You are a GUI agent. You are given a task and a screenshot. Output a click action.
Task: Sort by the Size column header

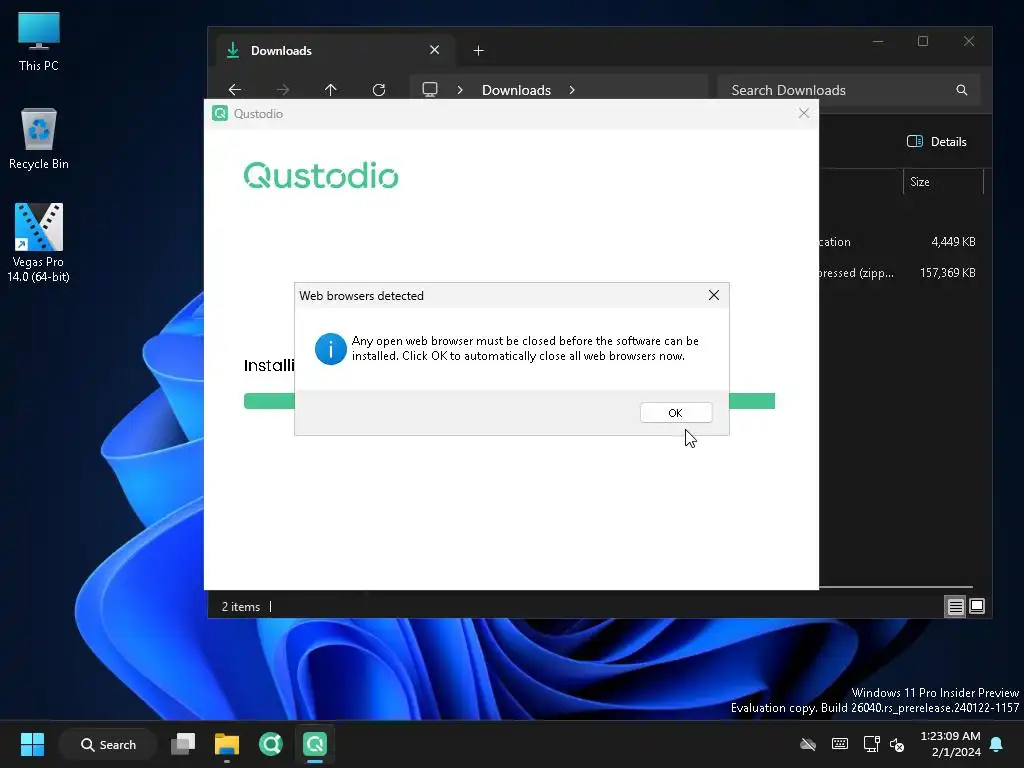pos(943,182)
